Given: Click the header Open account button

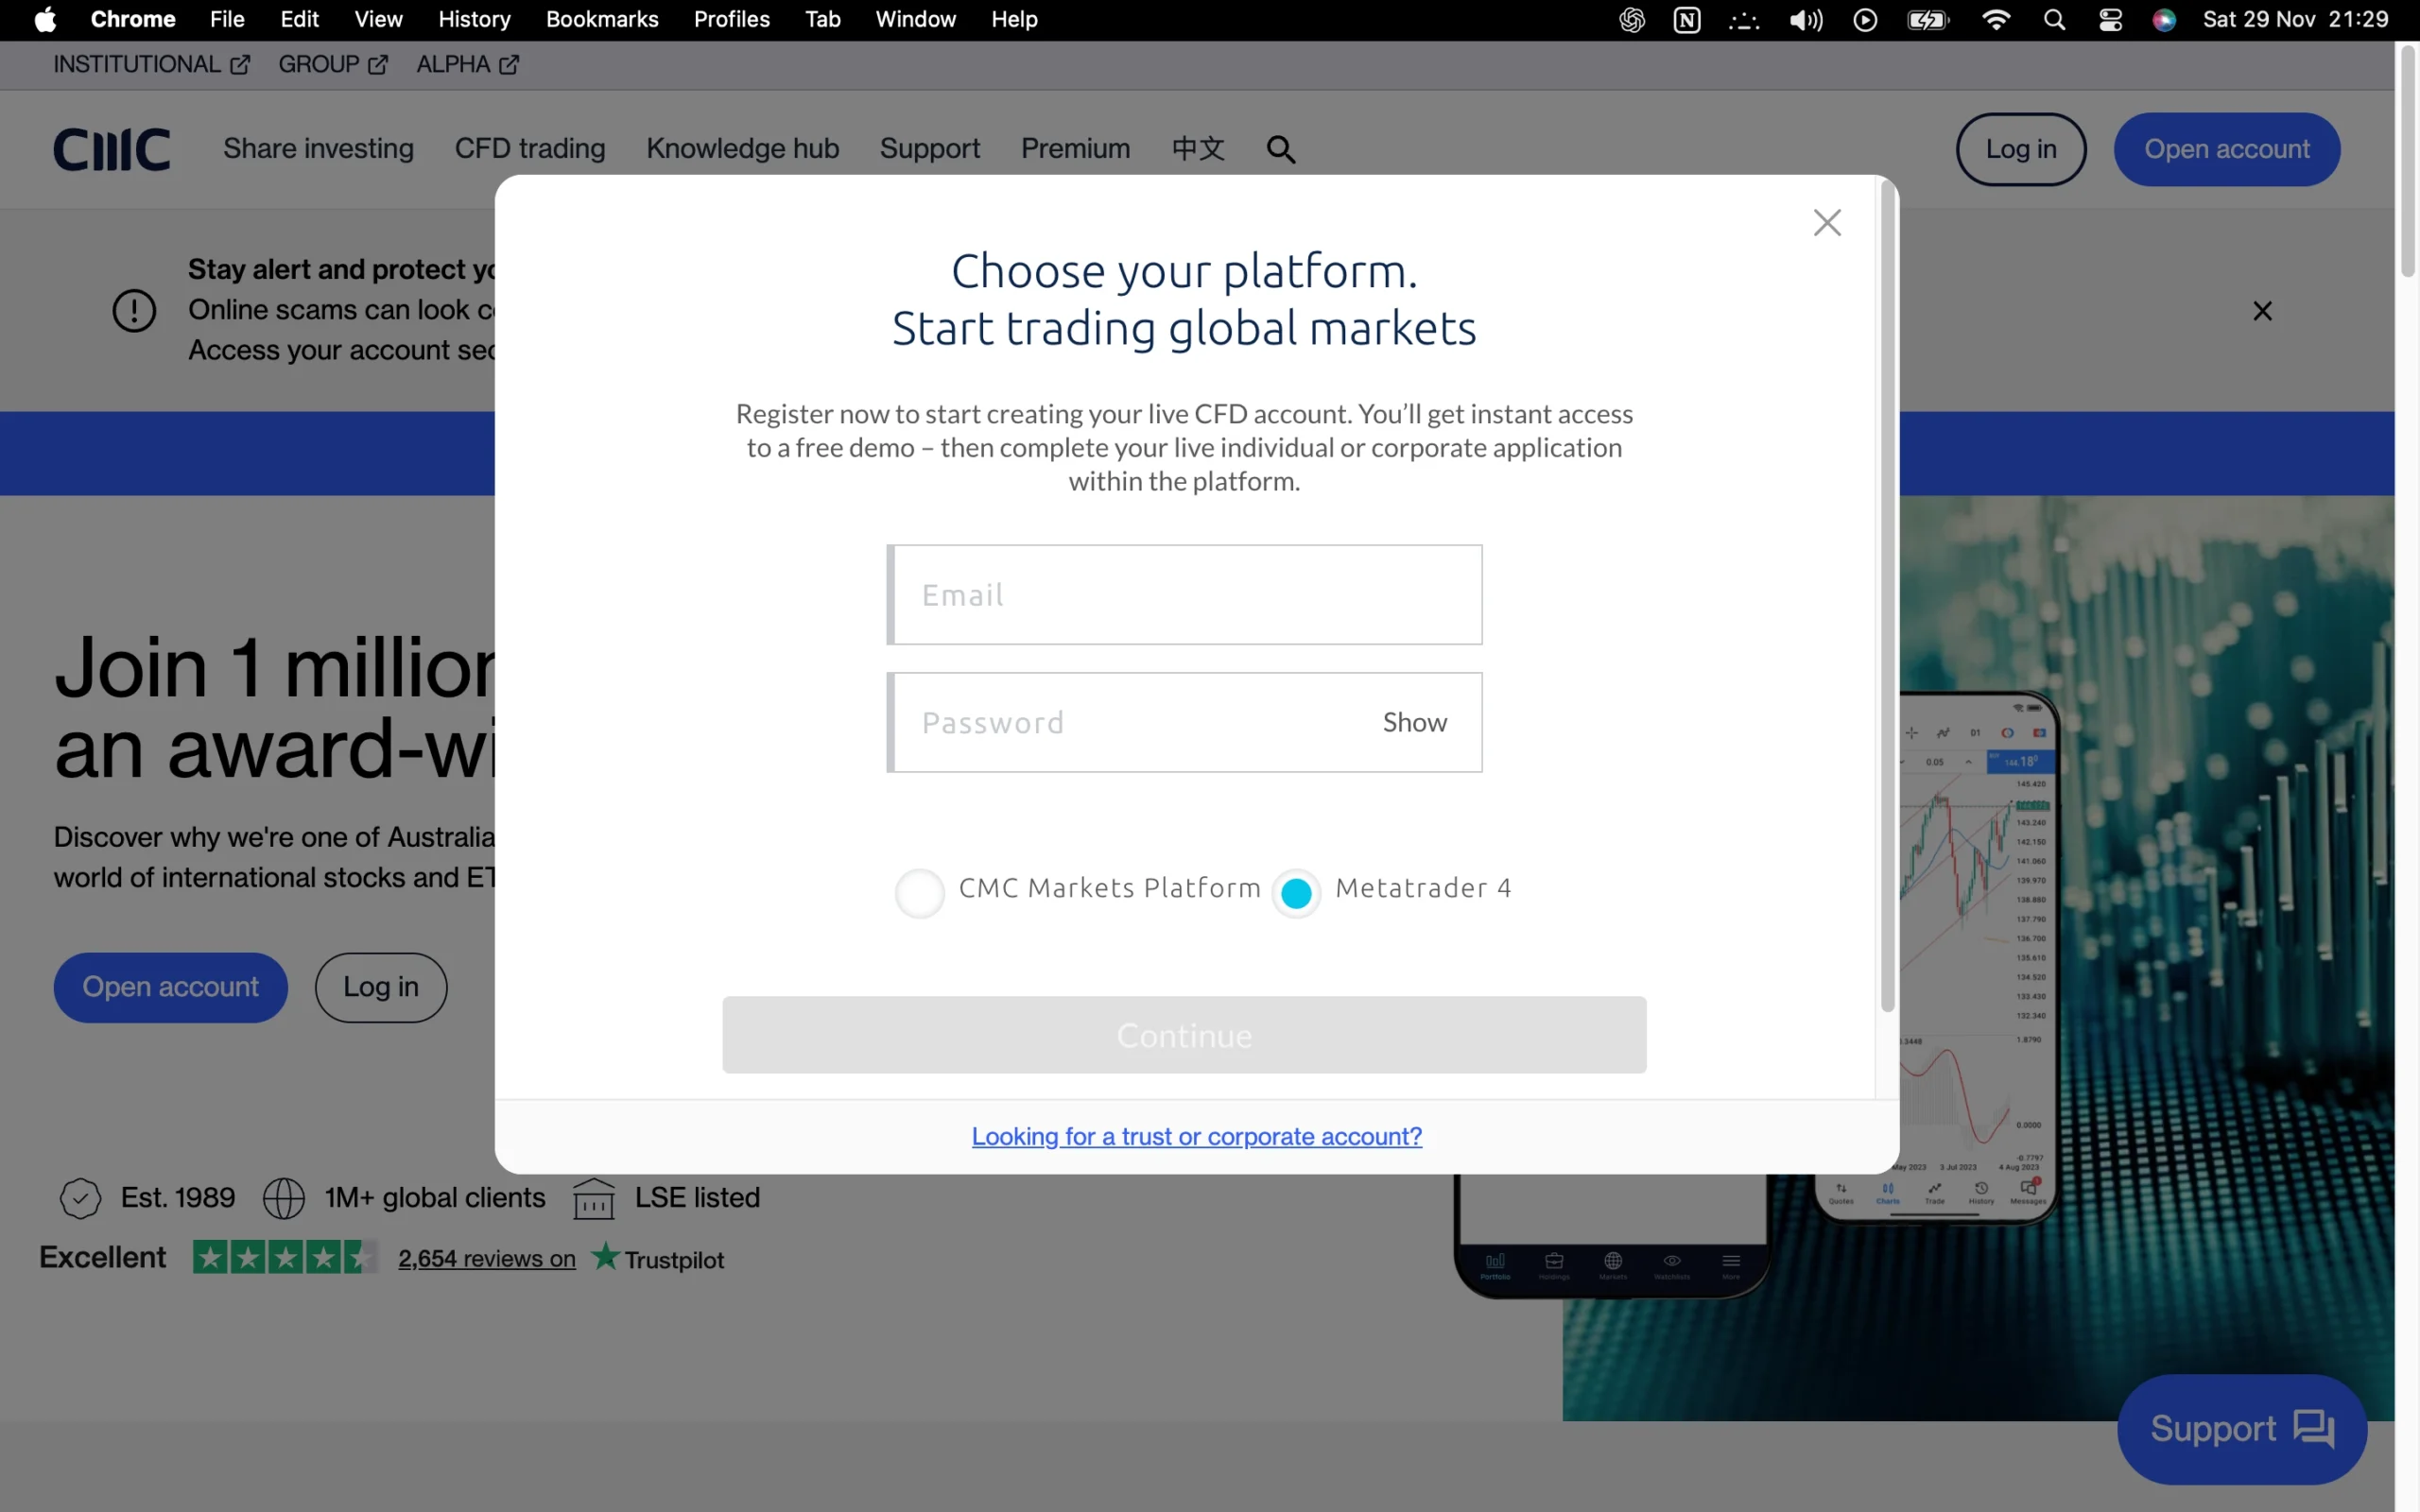Looking at the screenshot, I should pos(2226,149).
